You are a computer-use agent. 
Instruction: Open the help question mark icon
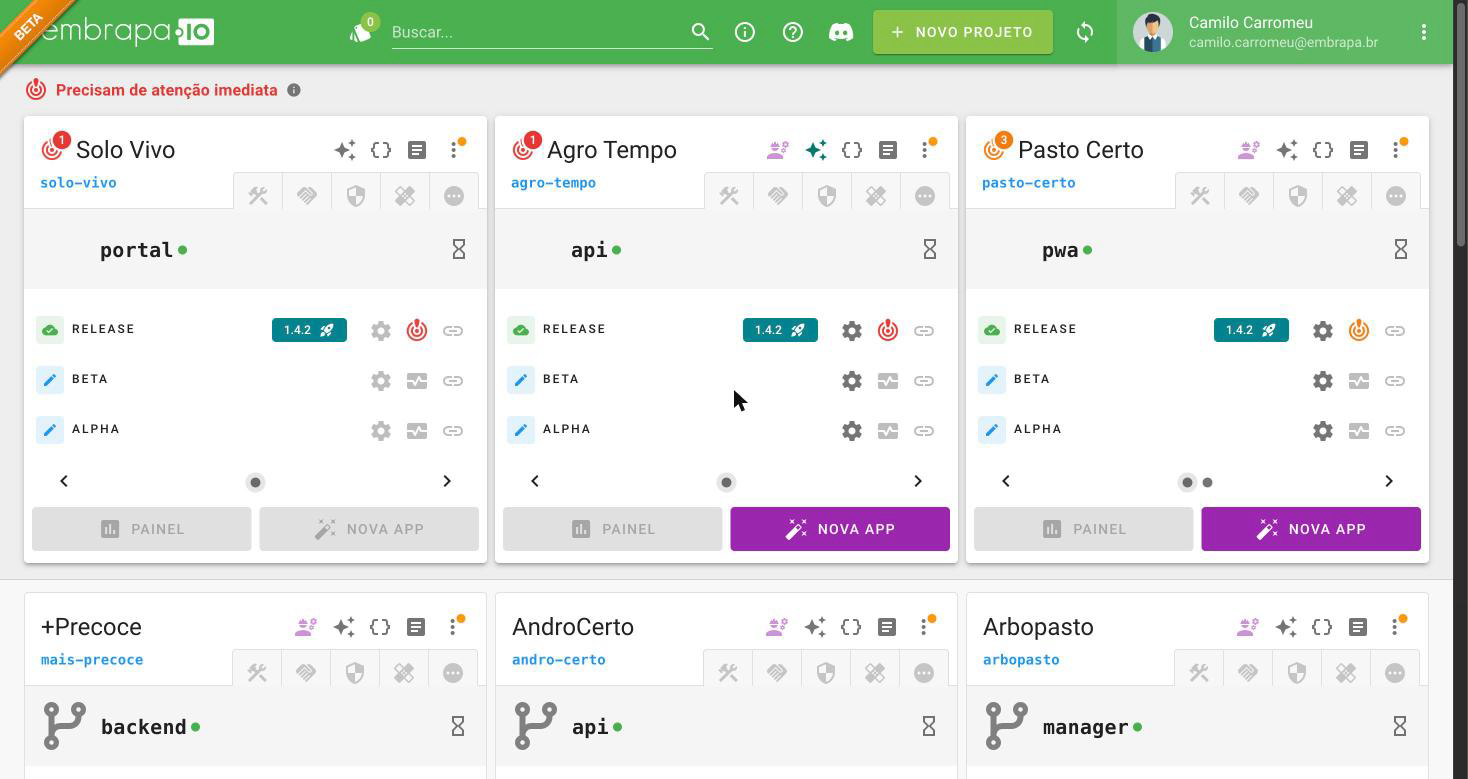pos(793,32)
